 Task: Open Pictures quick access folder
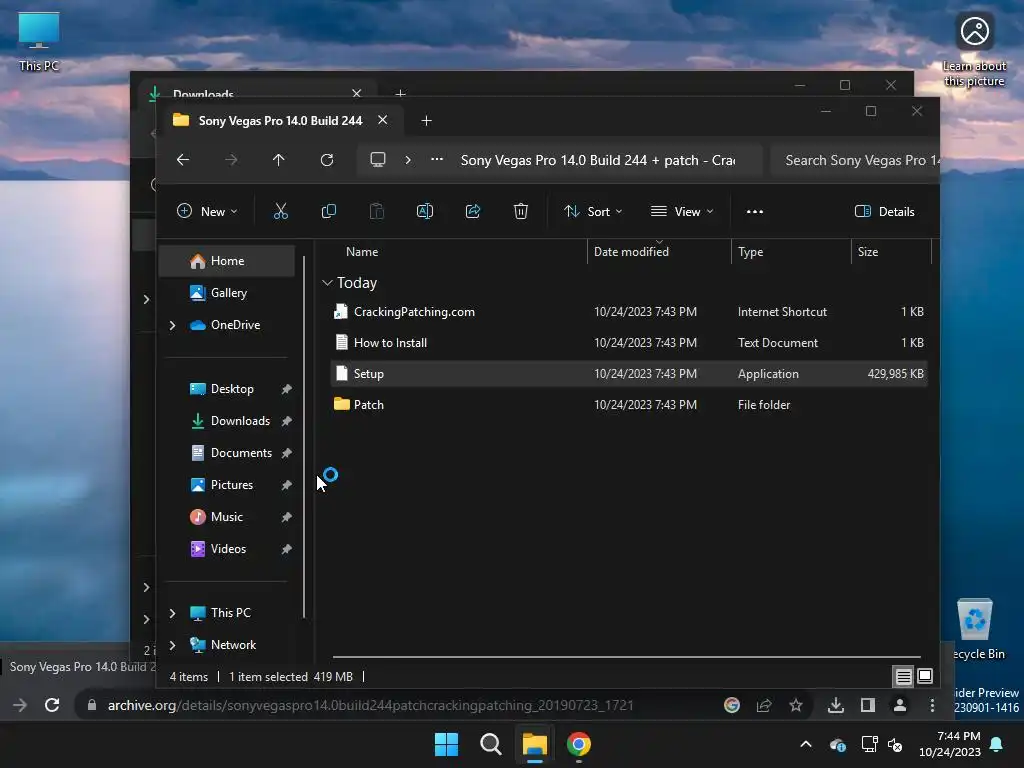[x=227, y=485]
